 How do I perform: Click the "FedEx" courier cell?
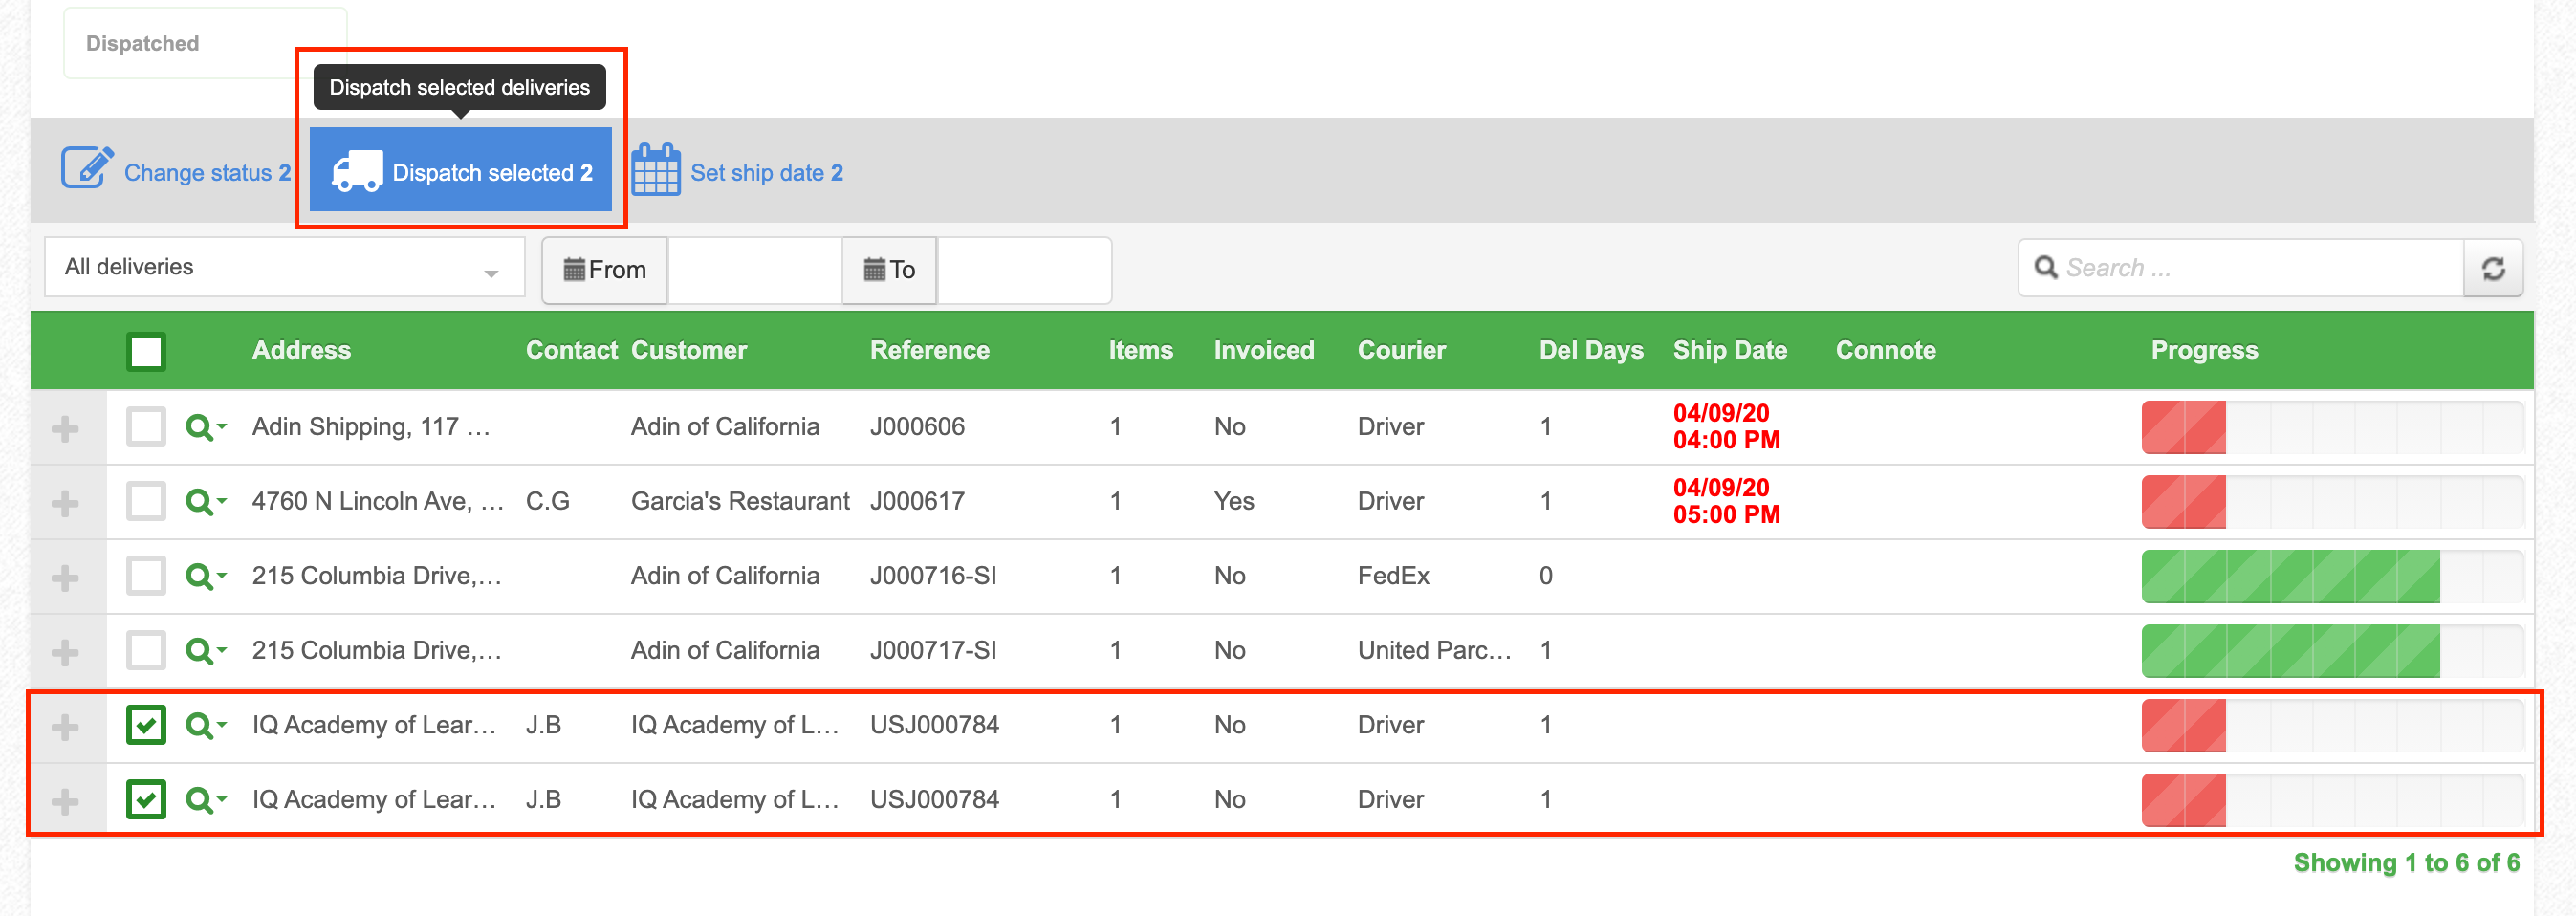pos(1393,576)
